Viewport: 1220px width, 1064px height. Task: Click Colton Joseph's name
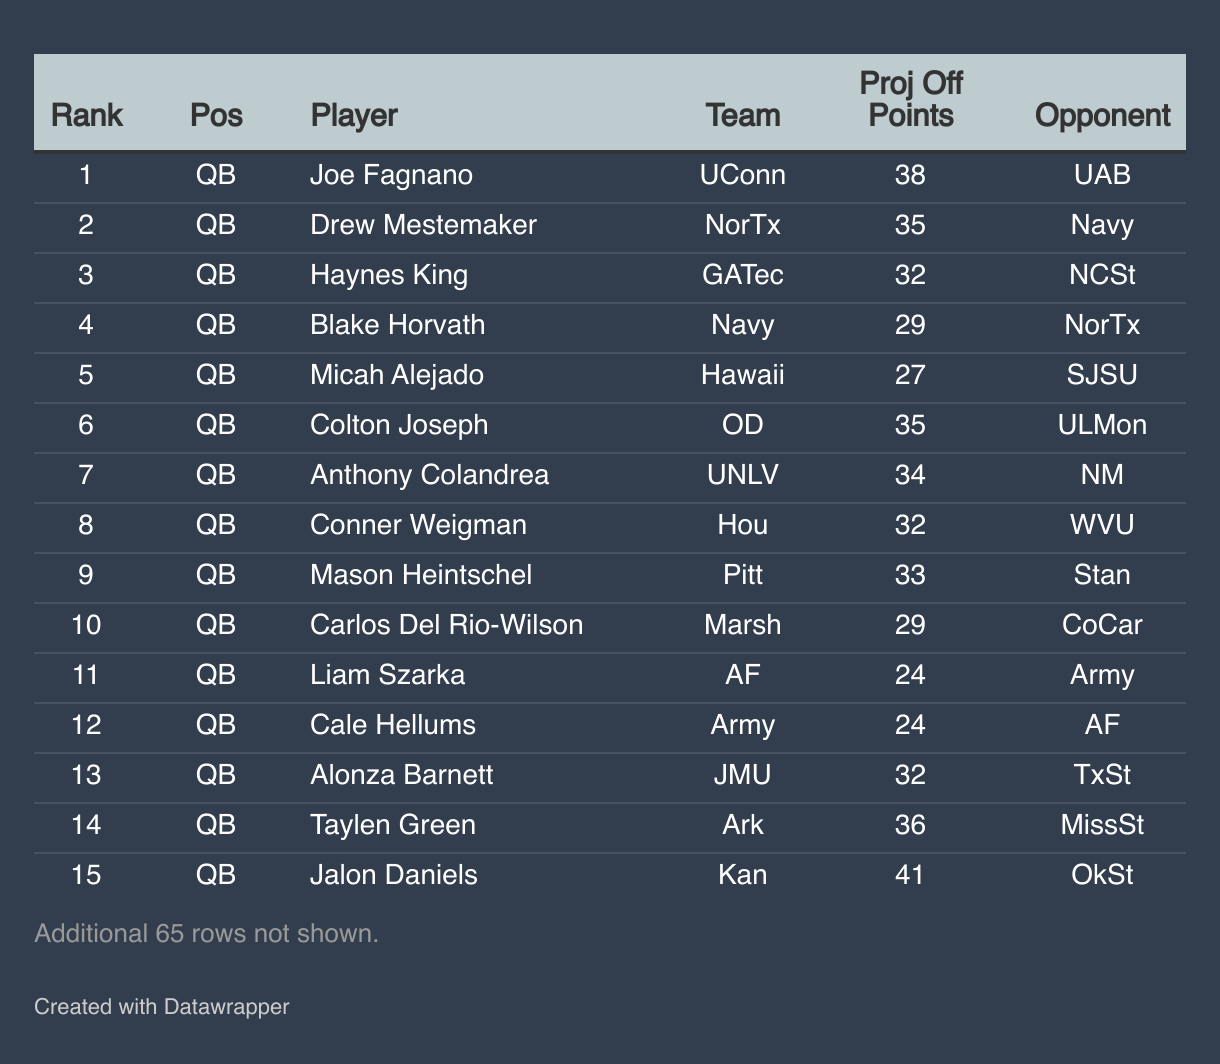tap(399, 425)
